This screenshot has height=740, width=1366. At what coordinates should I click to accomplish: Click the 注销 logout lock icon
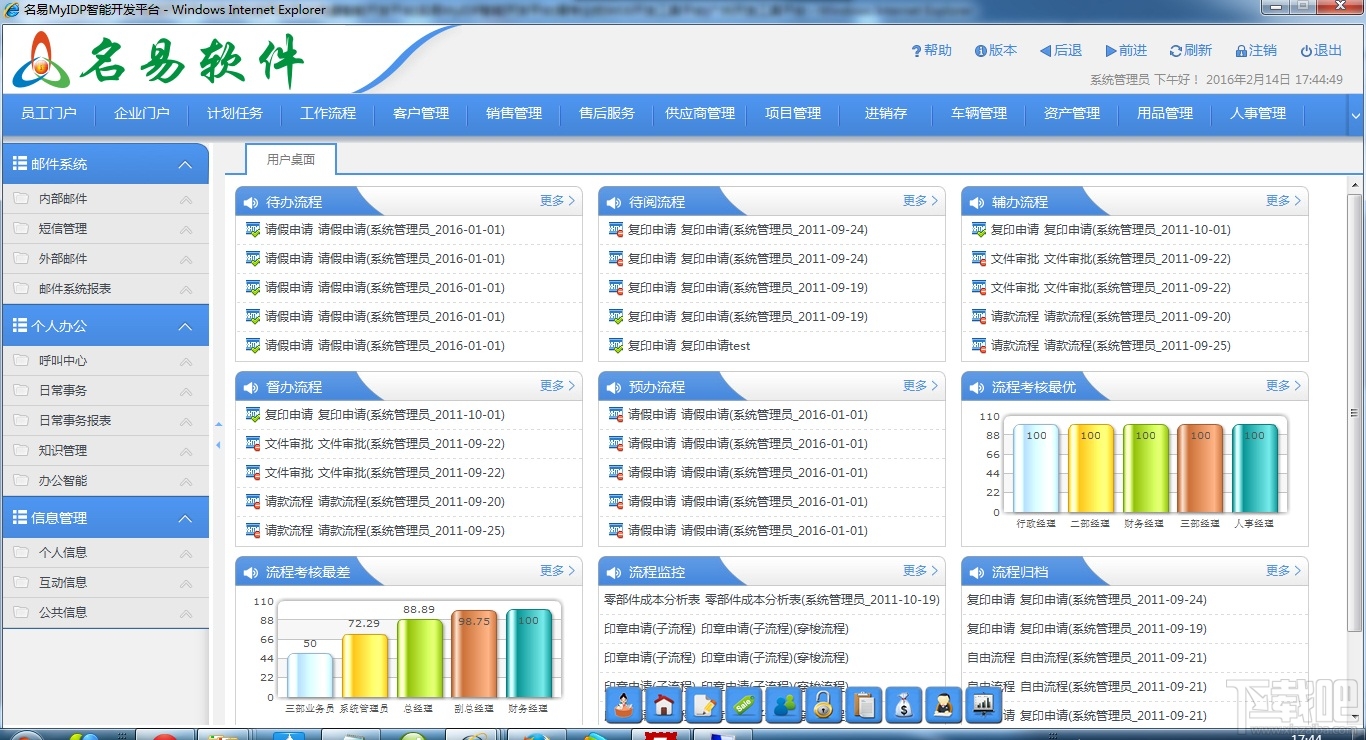(1241, 51)
